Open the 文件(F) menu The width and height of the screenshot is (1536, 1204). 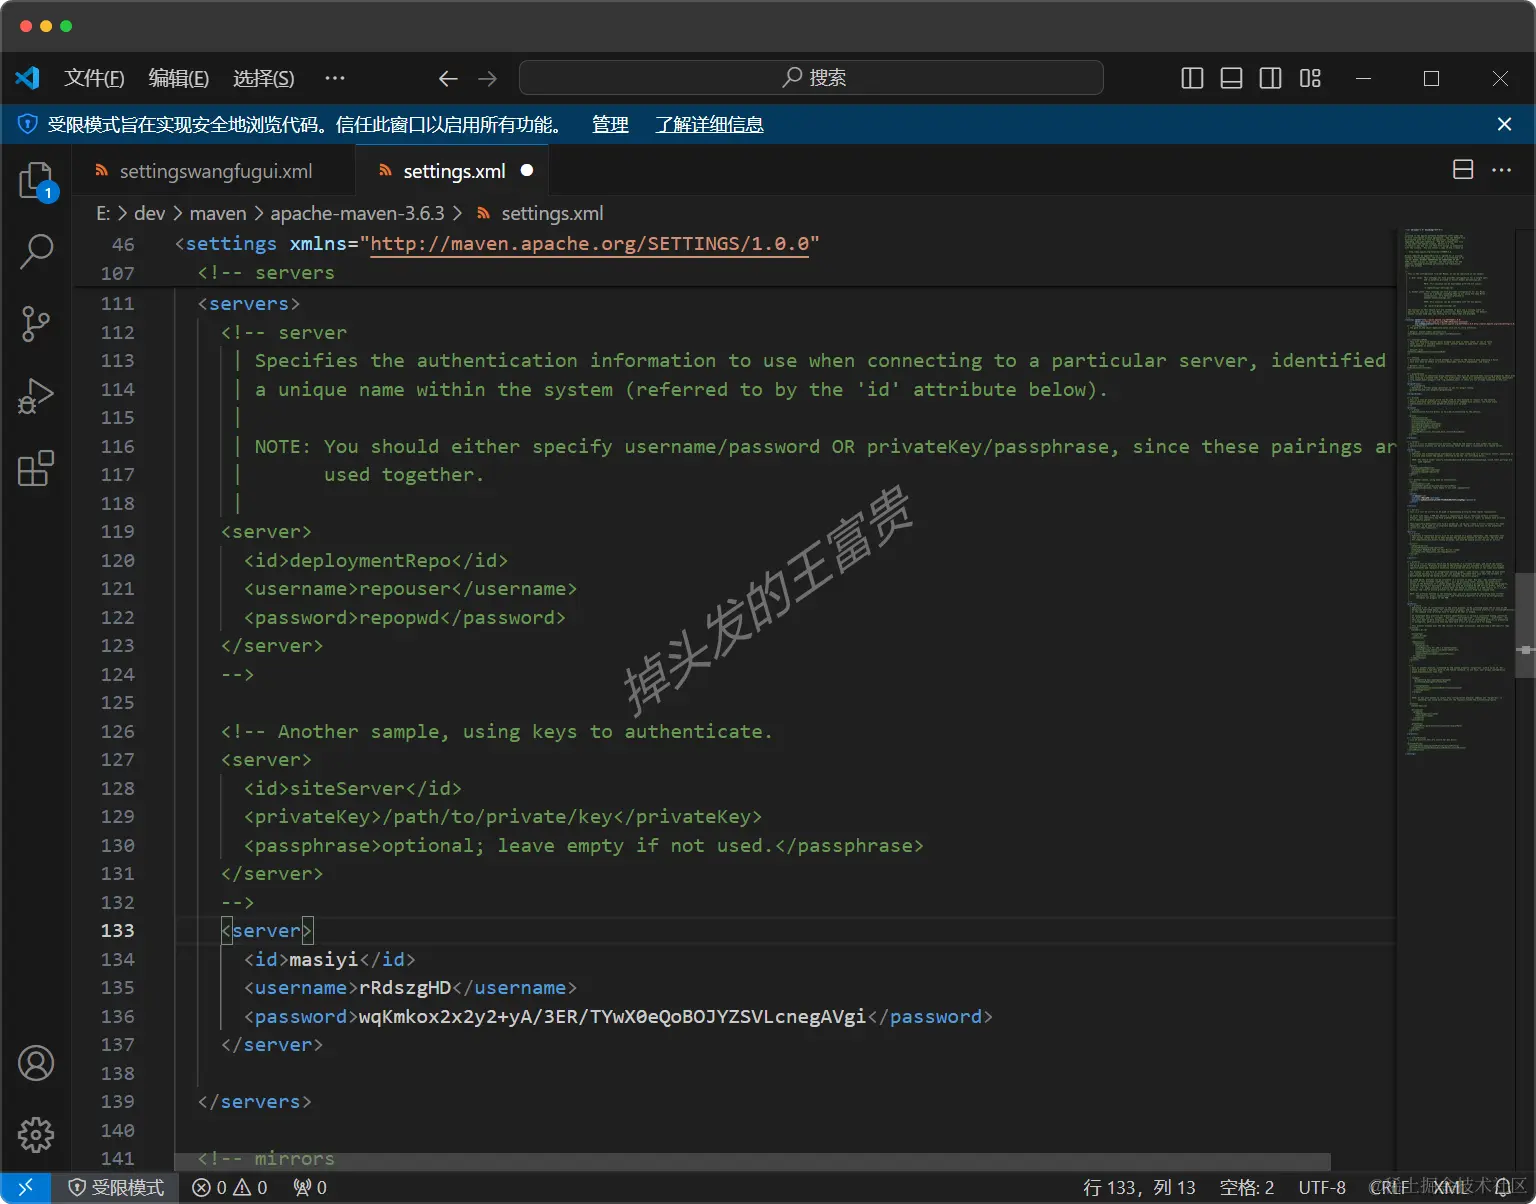[94, 78]
